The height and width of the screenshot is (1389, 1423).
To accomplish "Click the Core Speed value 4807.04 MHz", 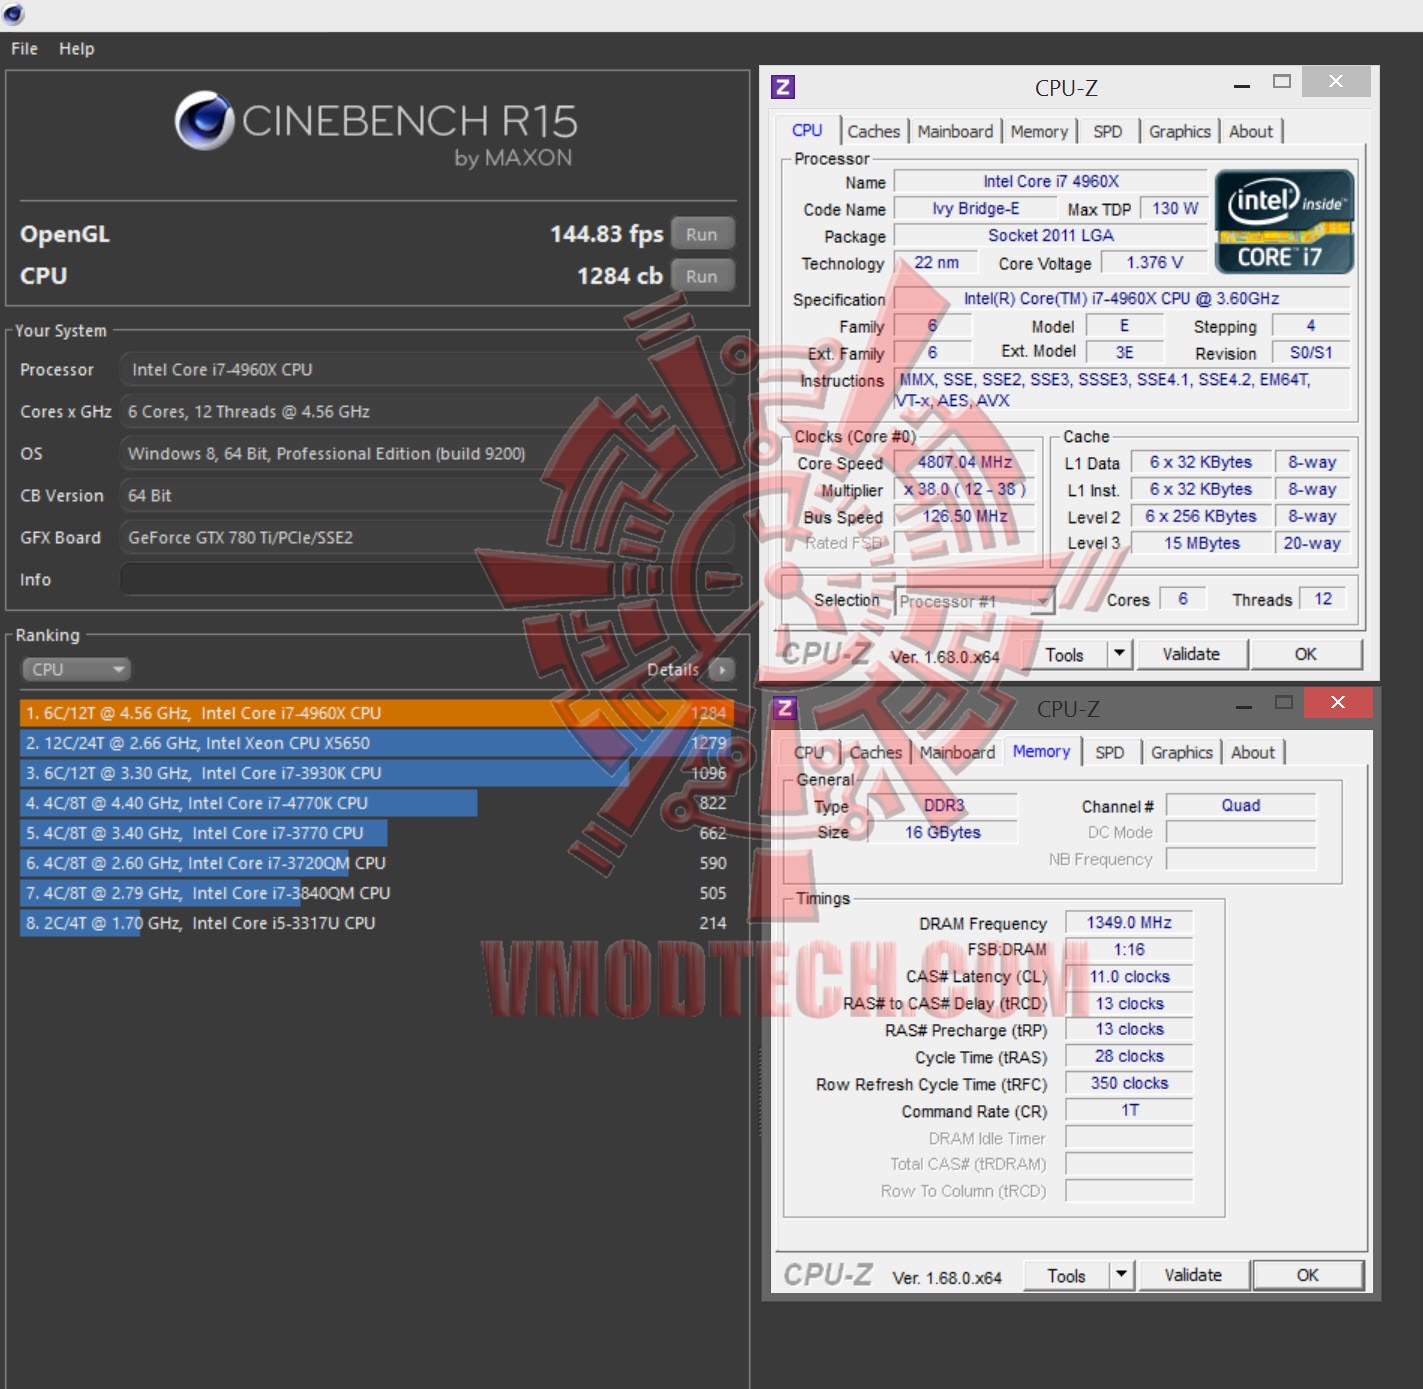I will coord(965,463).
